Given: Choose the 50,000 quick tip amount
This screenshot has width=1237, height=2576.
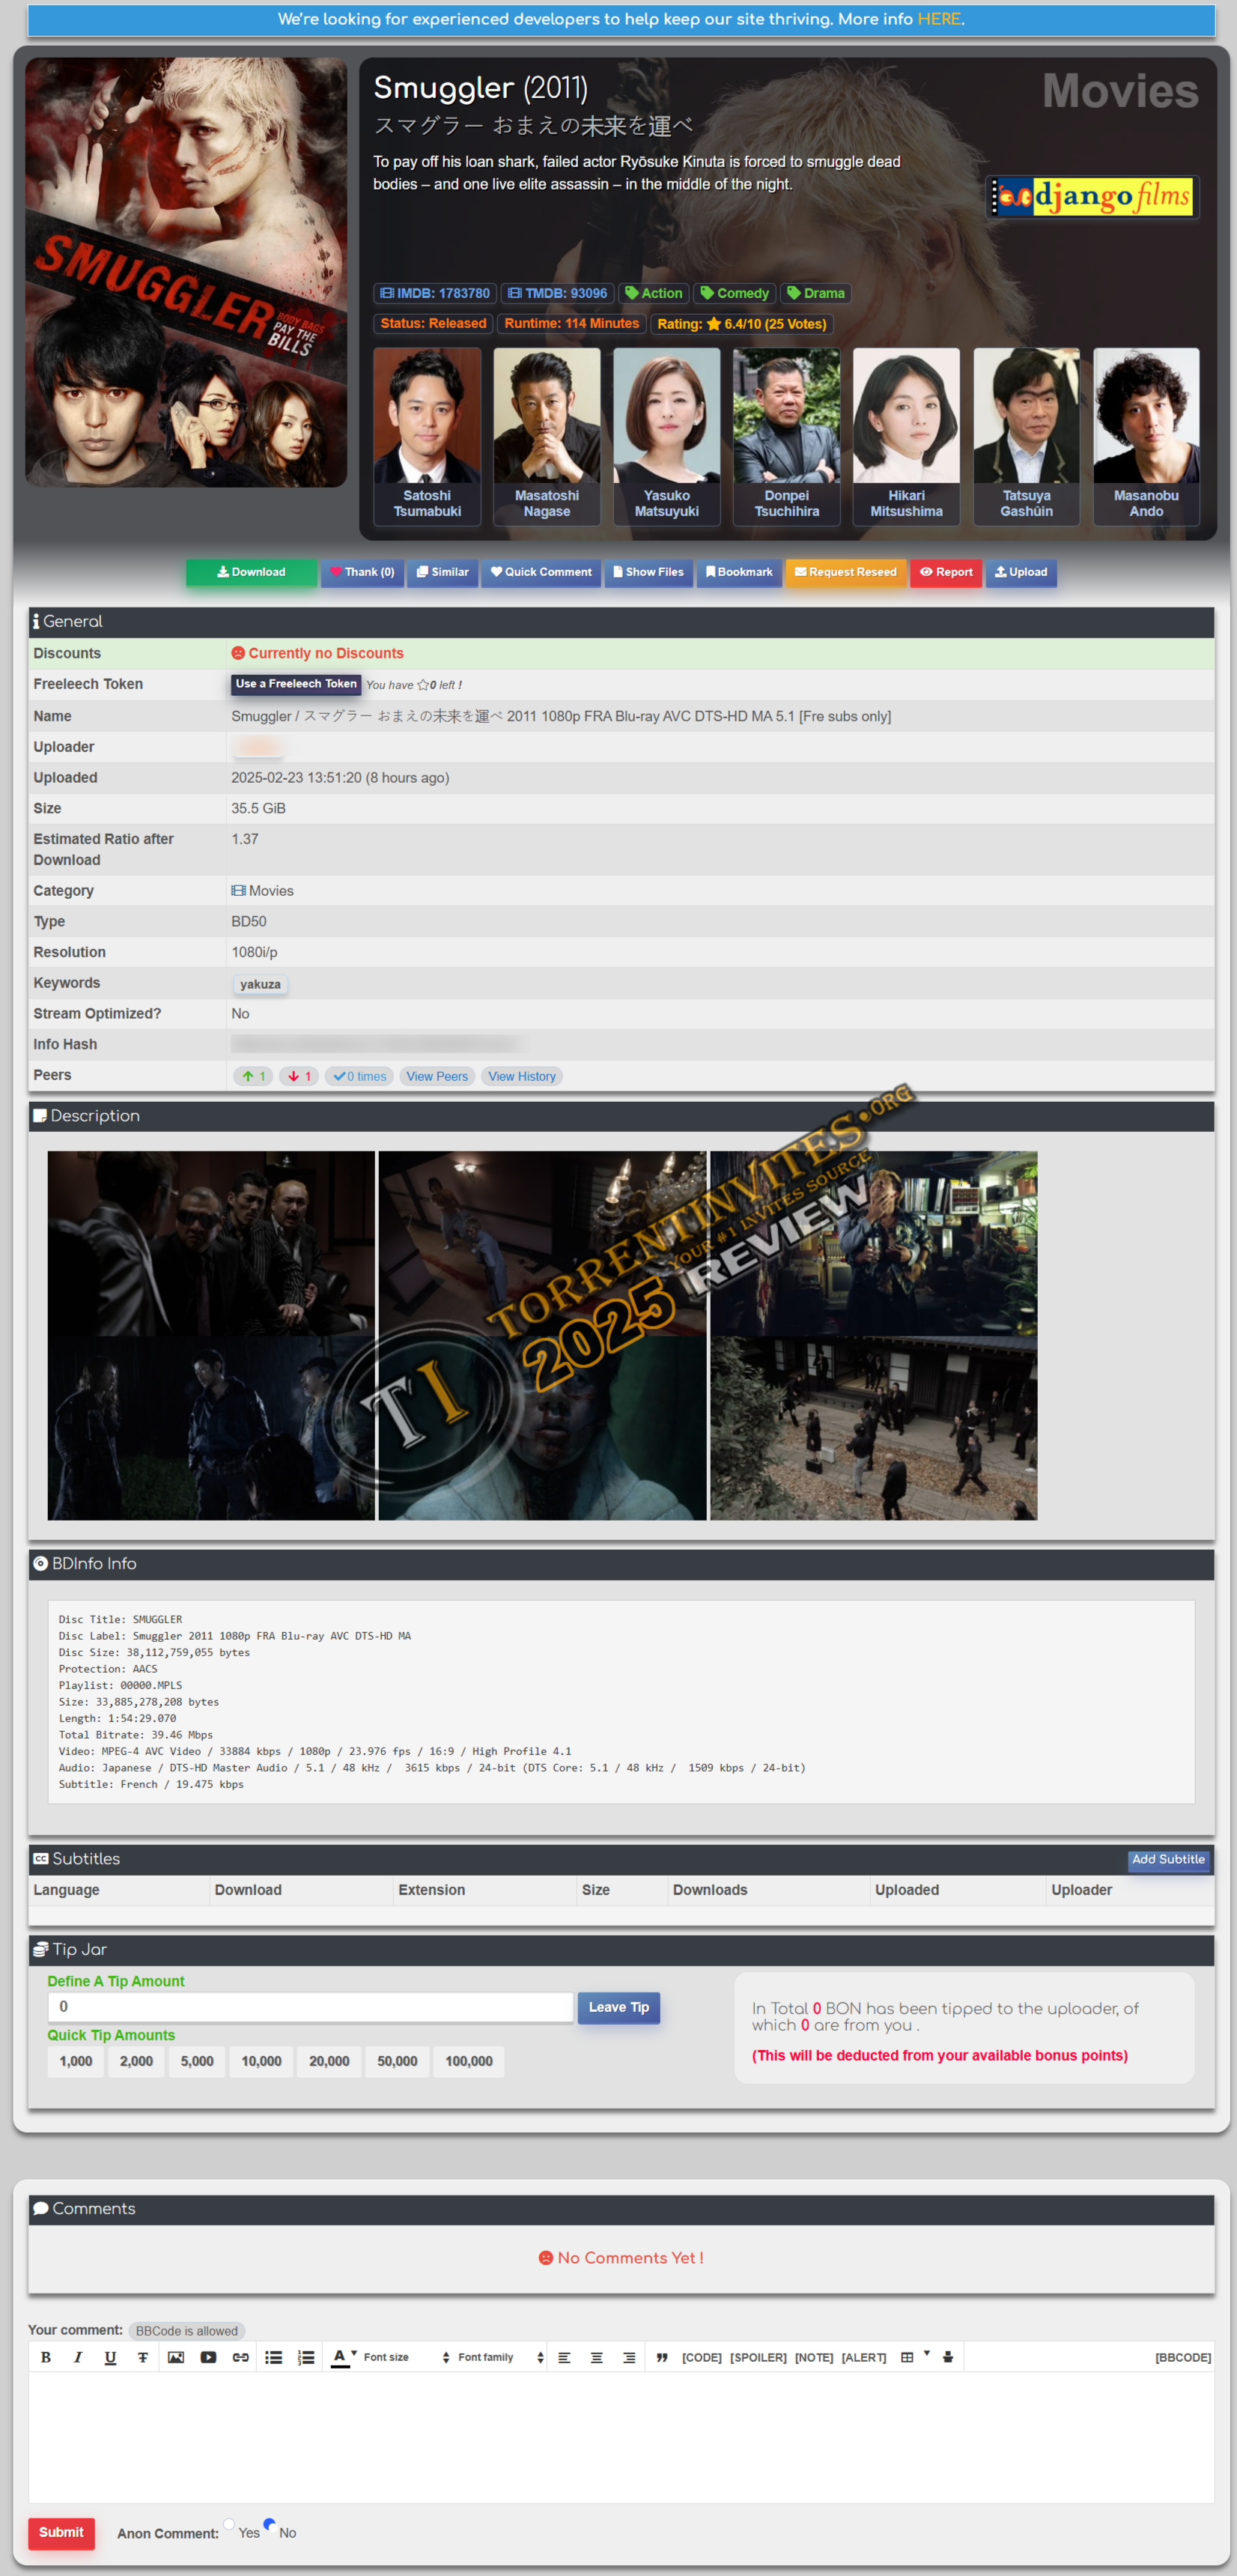Looking at the screenshot, I should click(x=397, y=2061).
